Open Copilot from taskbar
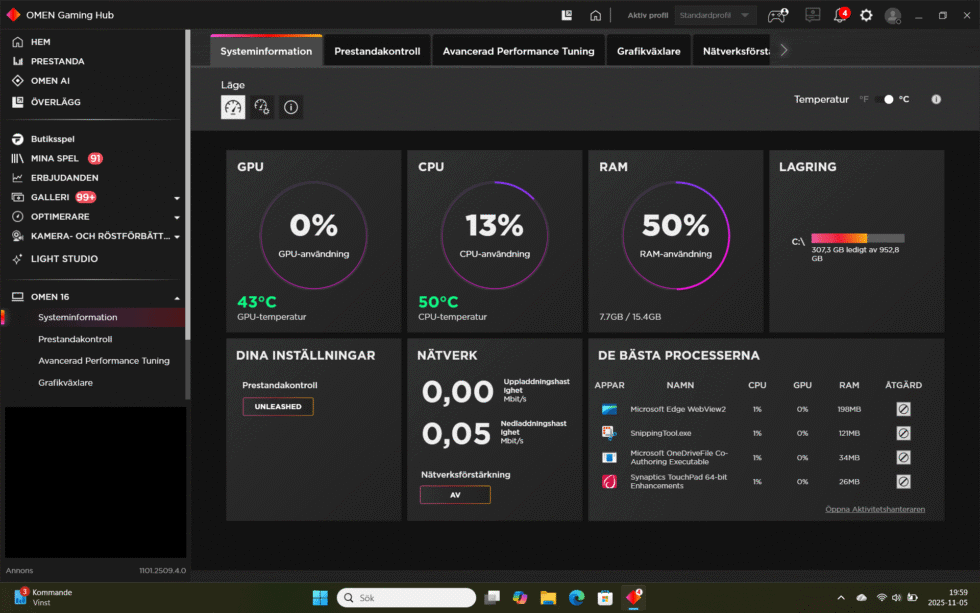This screenshot has height=613, width=980. click(520, 598)
